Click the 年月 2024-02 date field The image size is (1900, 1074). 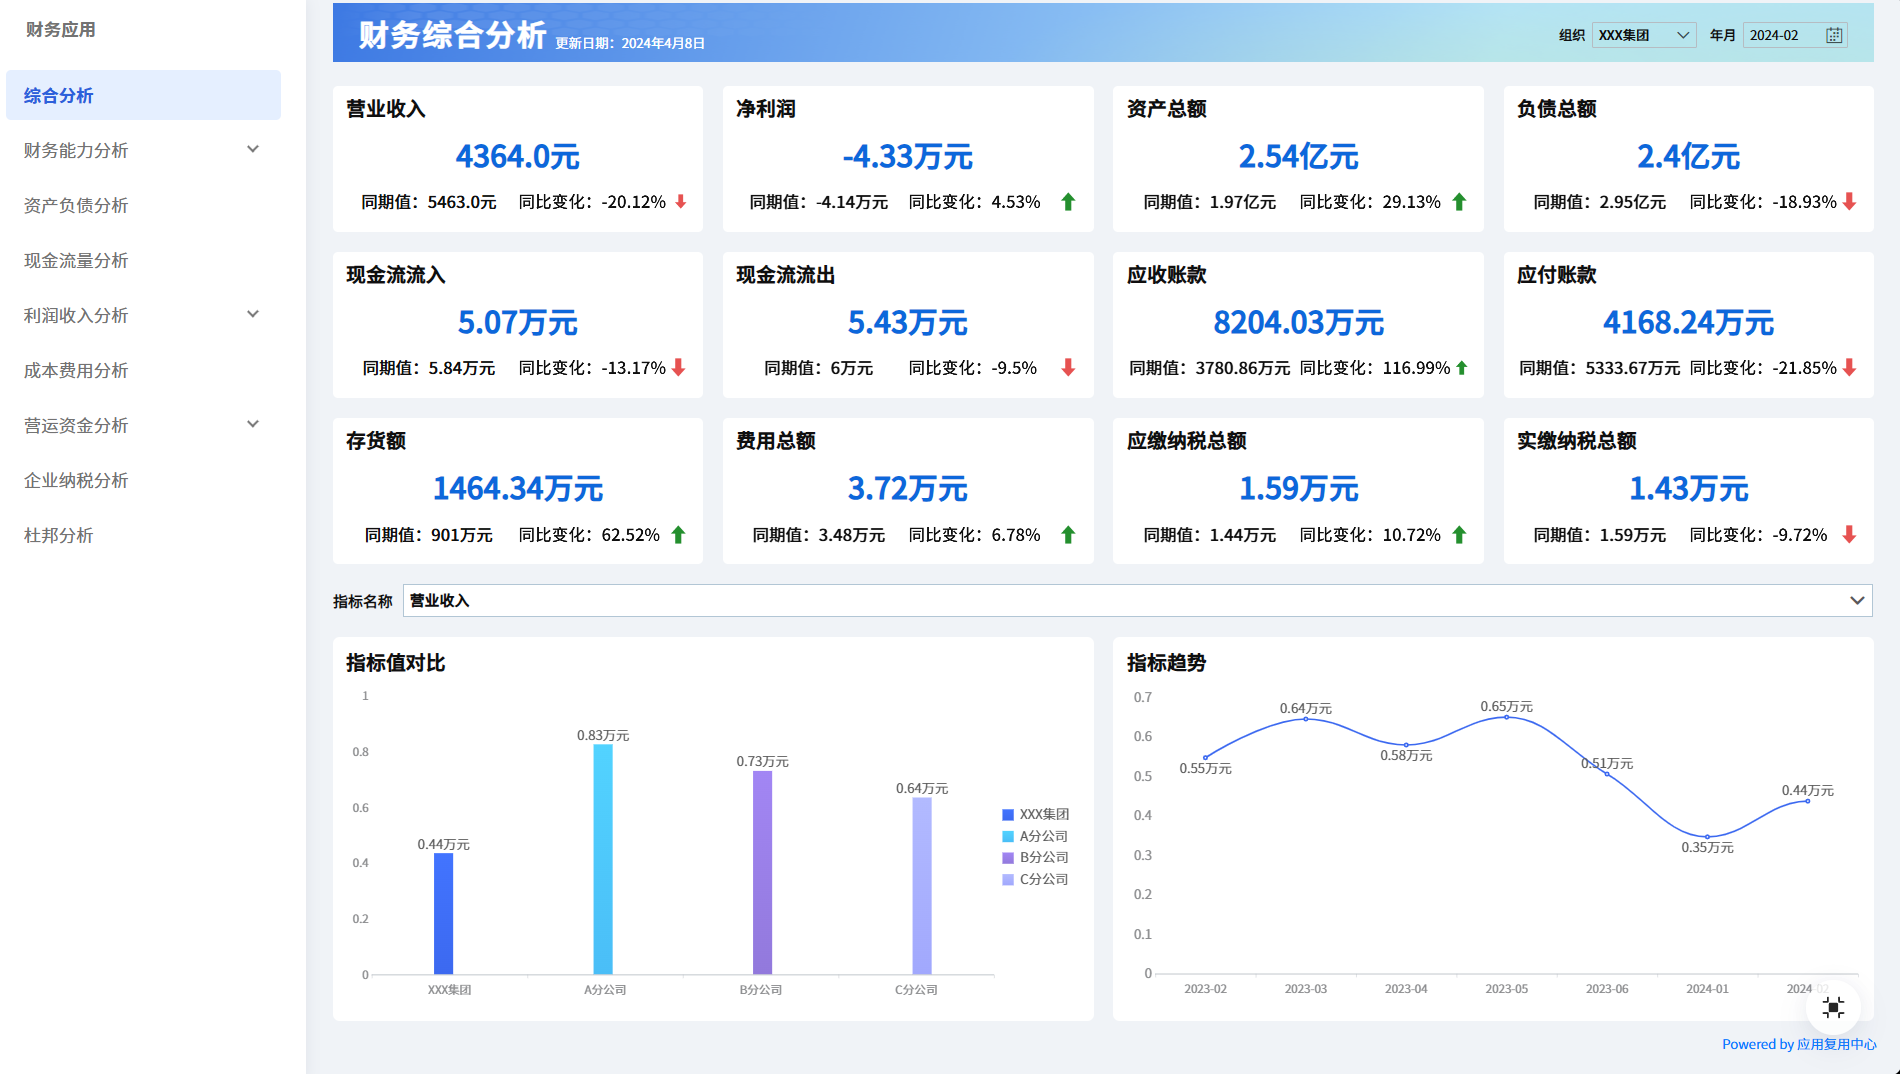pos(1794,35)
